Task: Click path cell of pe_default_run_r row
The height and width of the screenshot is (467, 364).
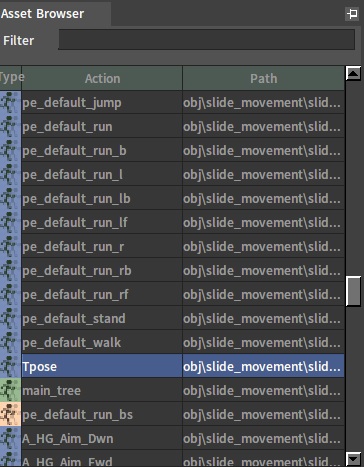Action: coord(263,246)
